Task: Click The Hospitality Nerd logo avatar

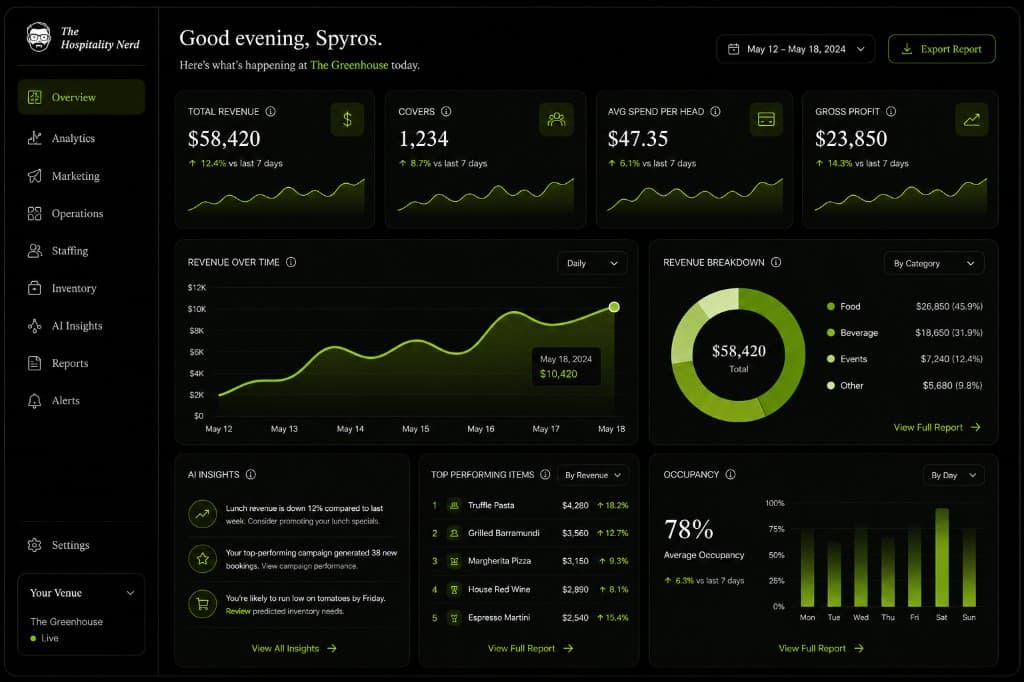Action: pyautogui.click(x=39, y=37)
